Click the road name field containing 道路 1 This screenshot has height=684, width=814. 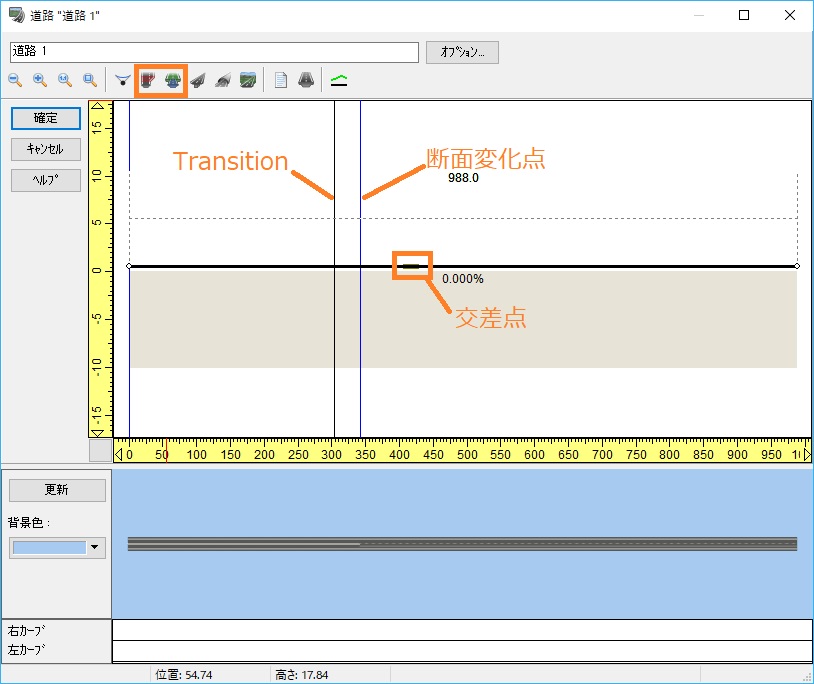coord(214,52)
